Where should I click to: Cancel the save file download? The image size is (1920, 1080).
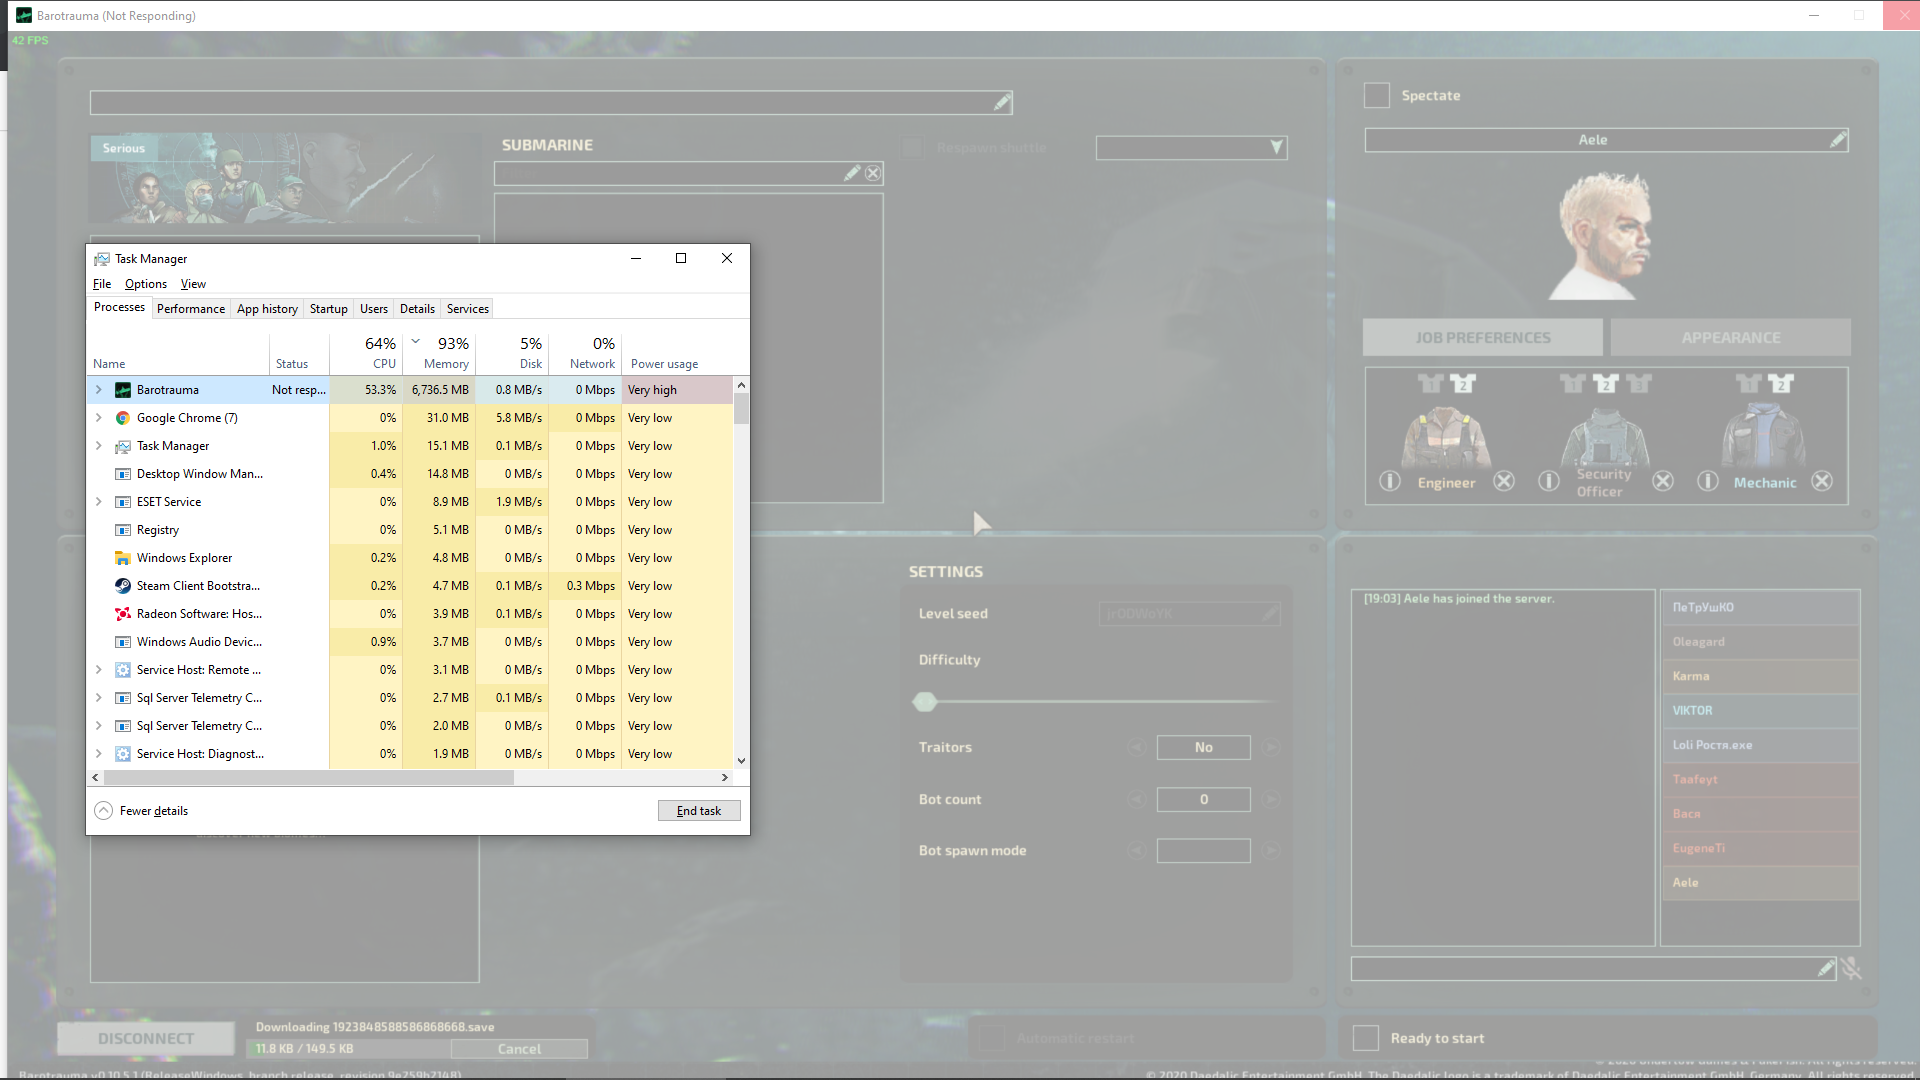point(519,1049)
